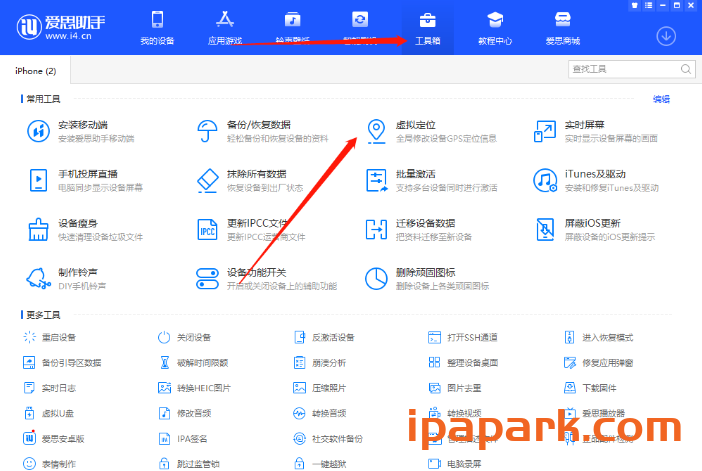This screenshot has height=471, width=702.
Task: Open 实时日志 (Real-time Log)
Action: (49, 388)
